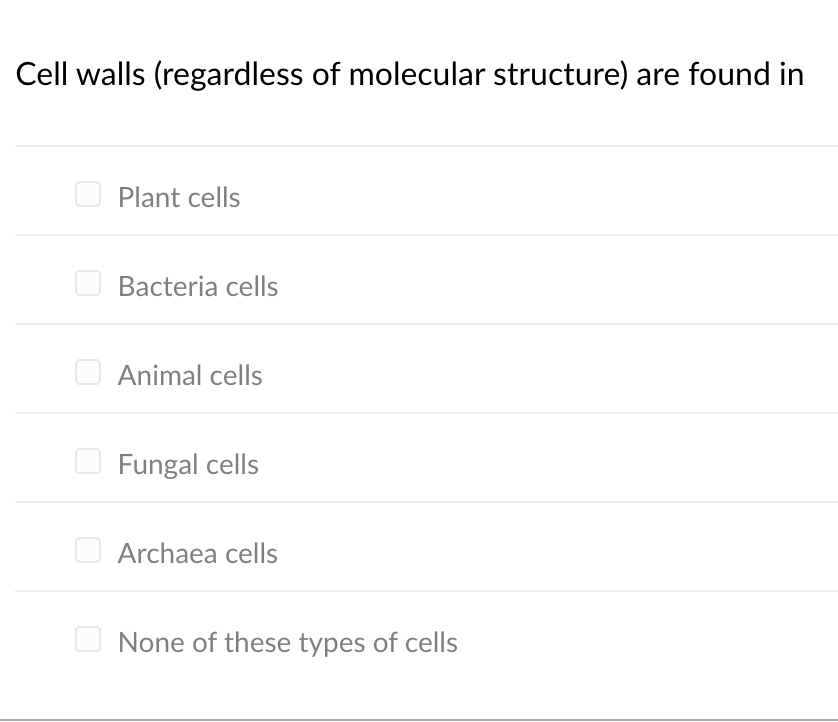Click the cell walls question heading
This screenshot has height=722, width=838.
pos(410,74)
